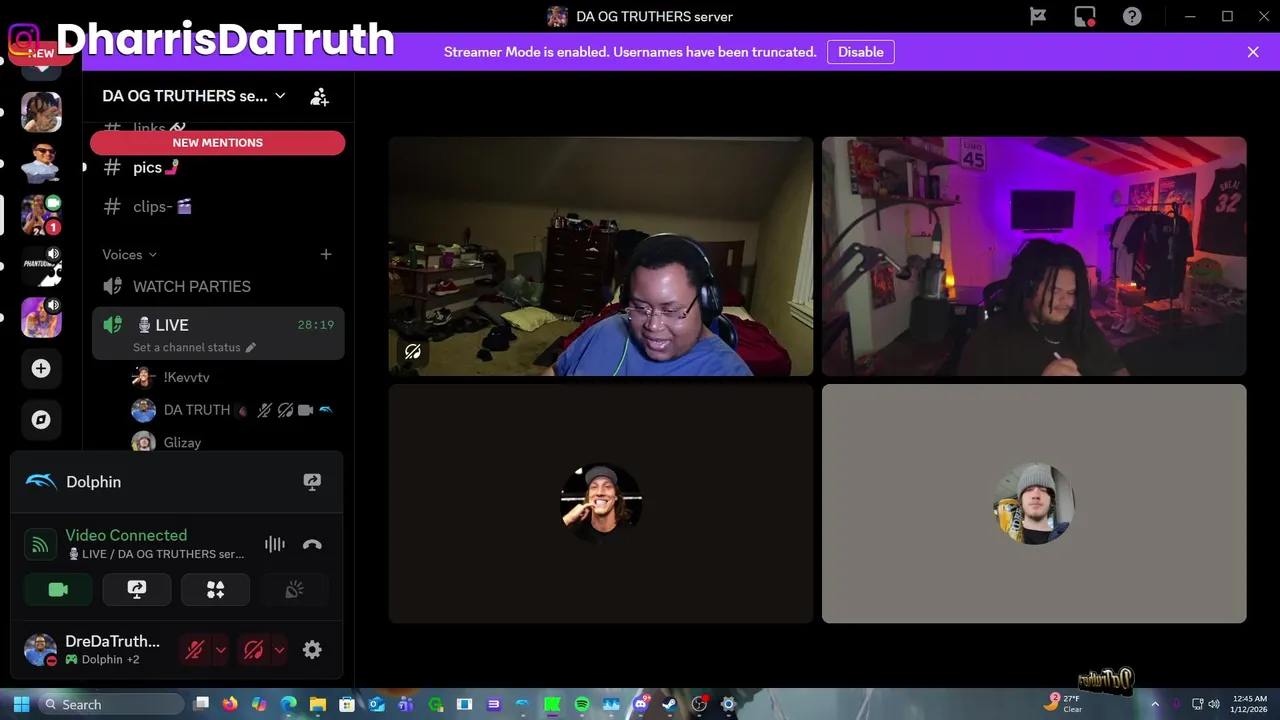
Task: Open noise suppression waveform icon
Action: click(274, 544)
